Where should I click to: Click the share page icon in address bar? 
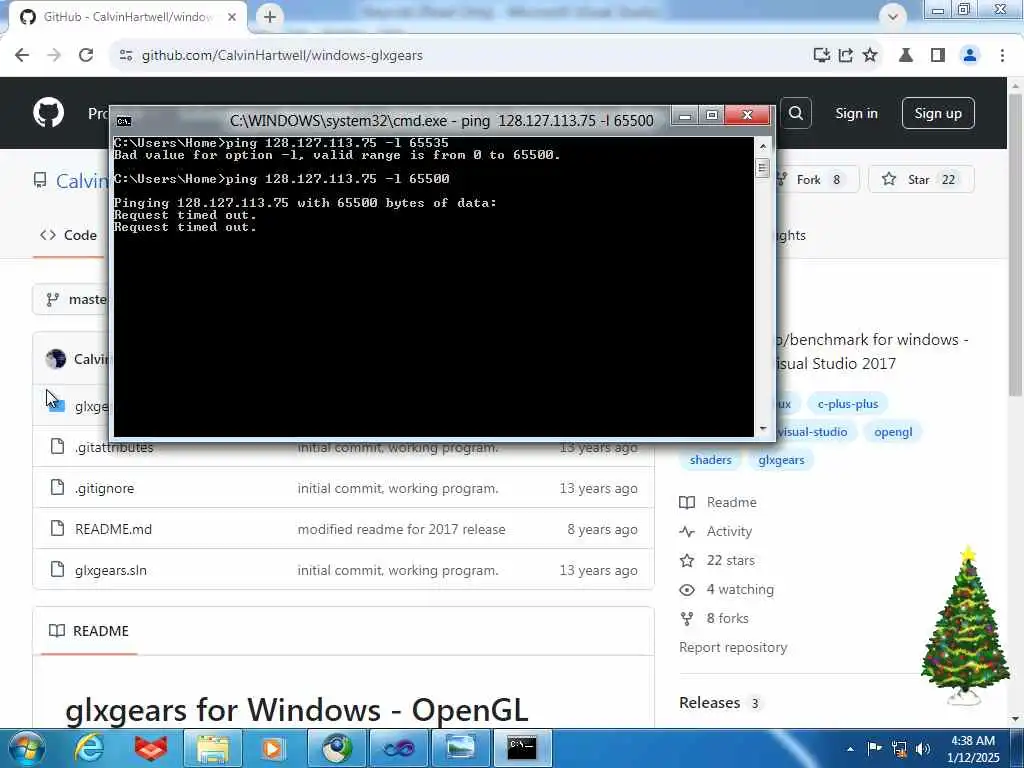[x=846, y=56]
